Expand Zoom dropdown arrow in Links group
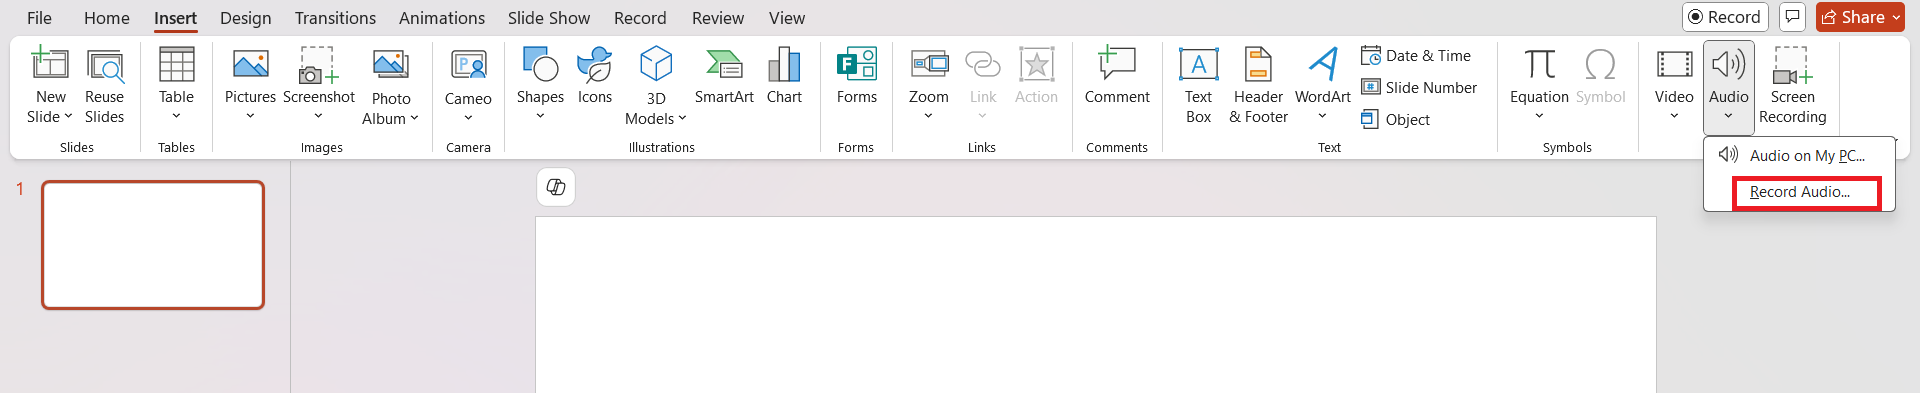Image resolution: width=1920 pixels, height=393 pixels. [929, 116]
